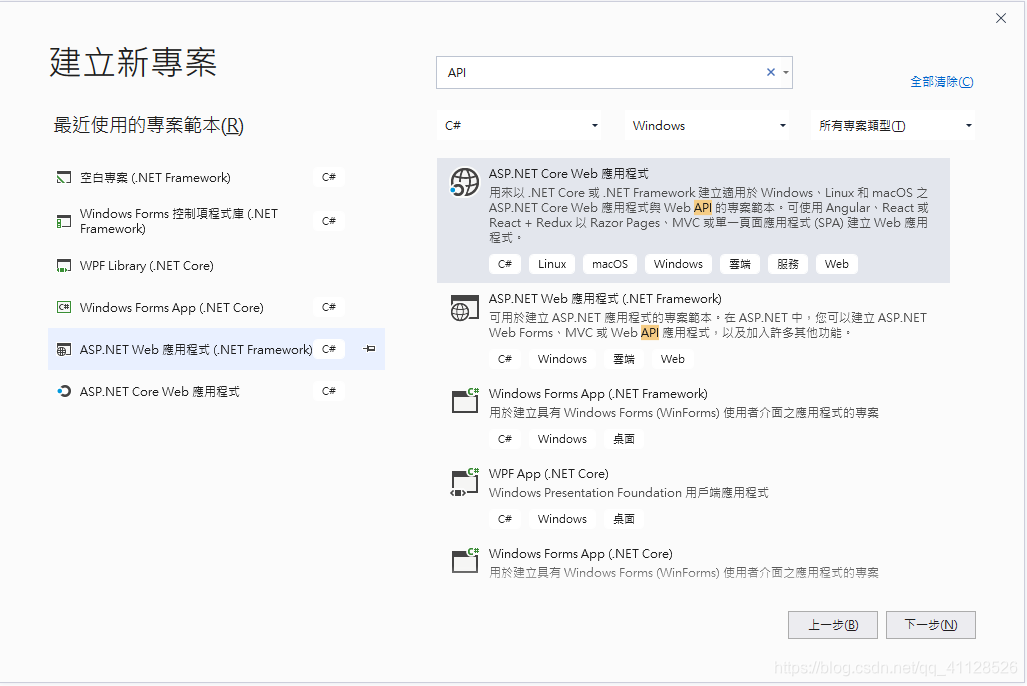The height and width of the screenshot is (686, 1027).
Task: Select ASP.NET Web 應用程式 (.NET Framework) result title
Action: pyautogui.click(x=605, y=299)
